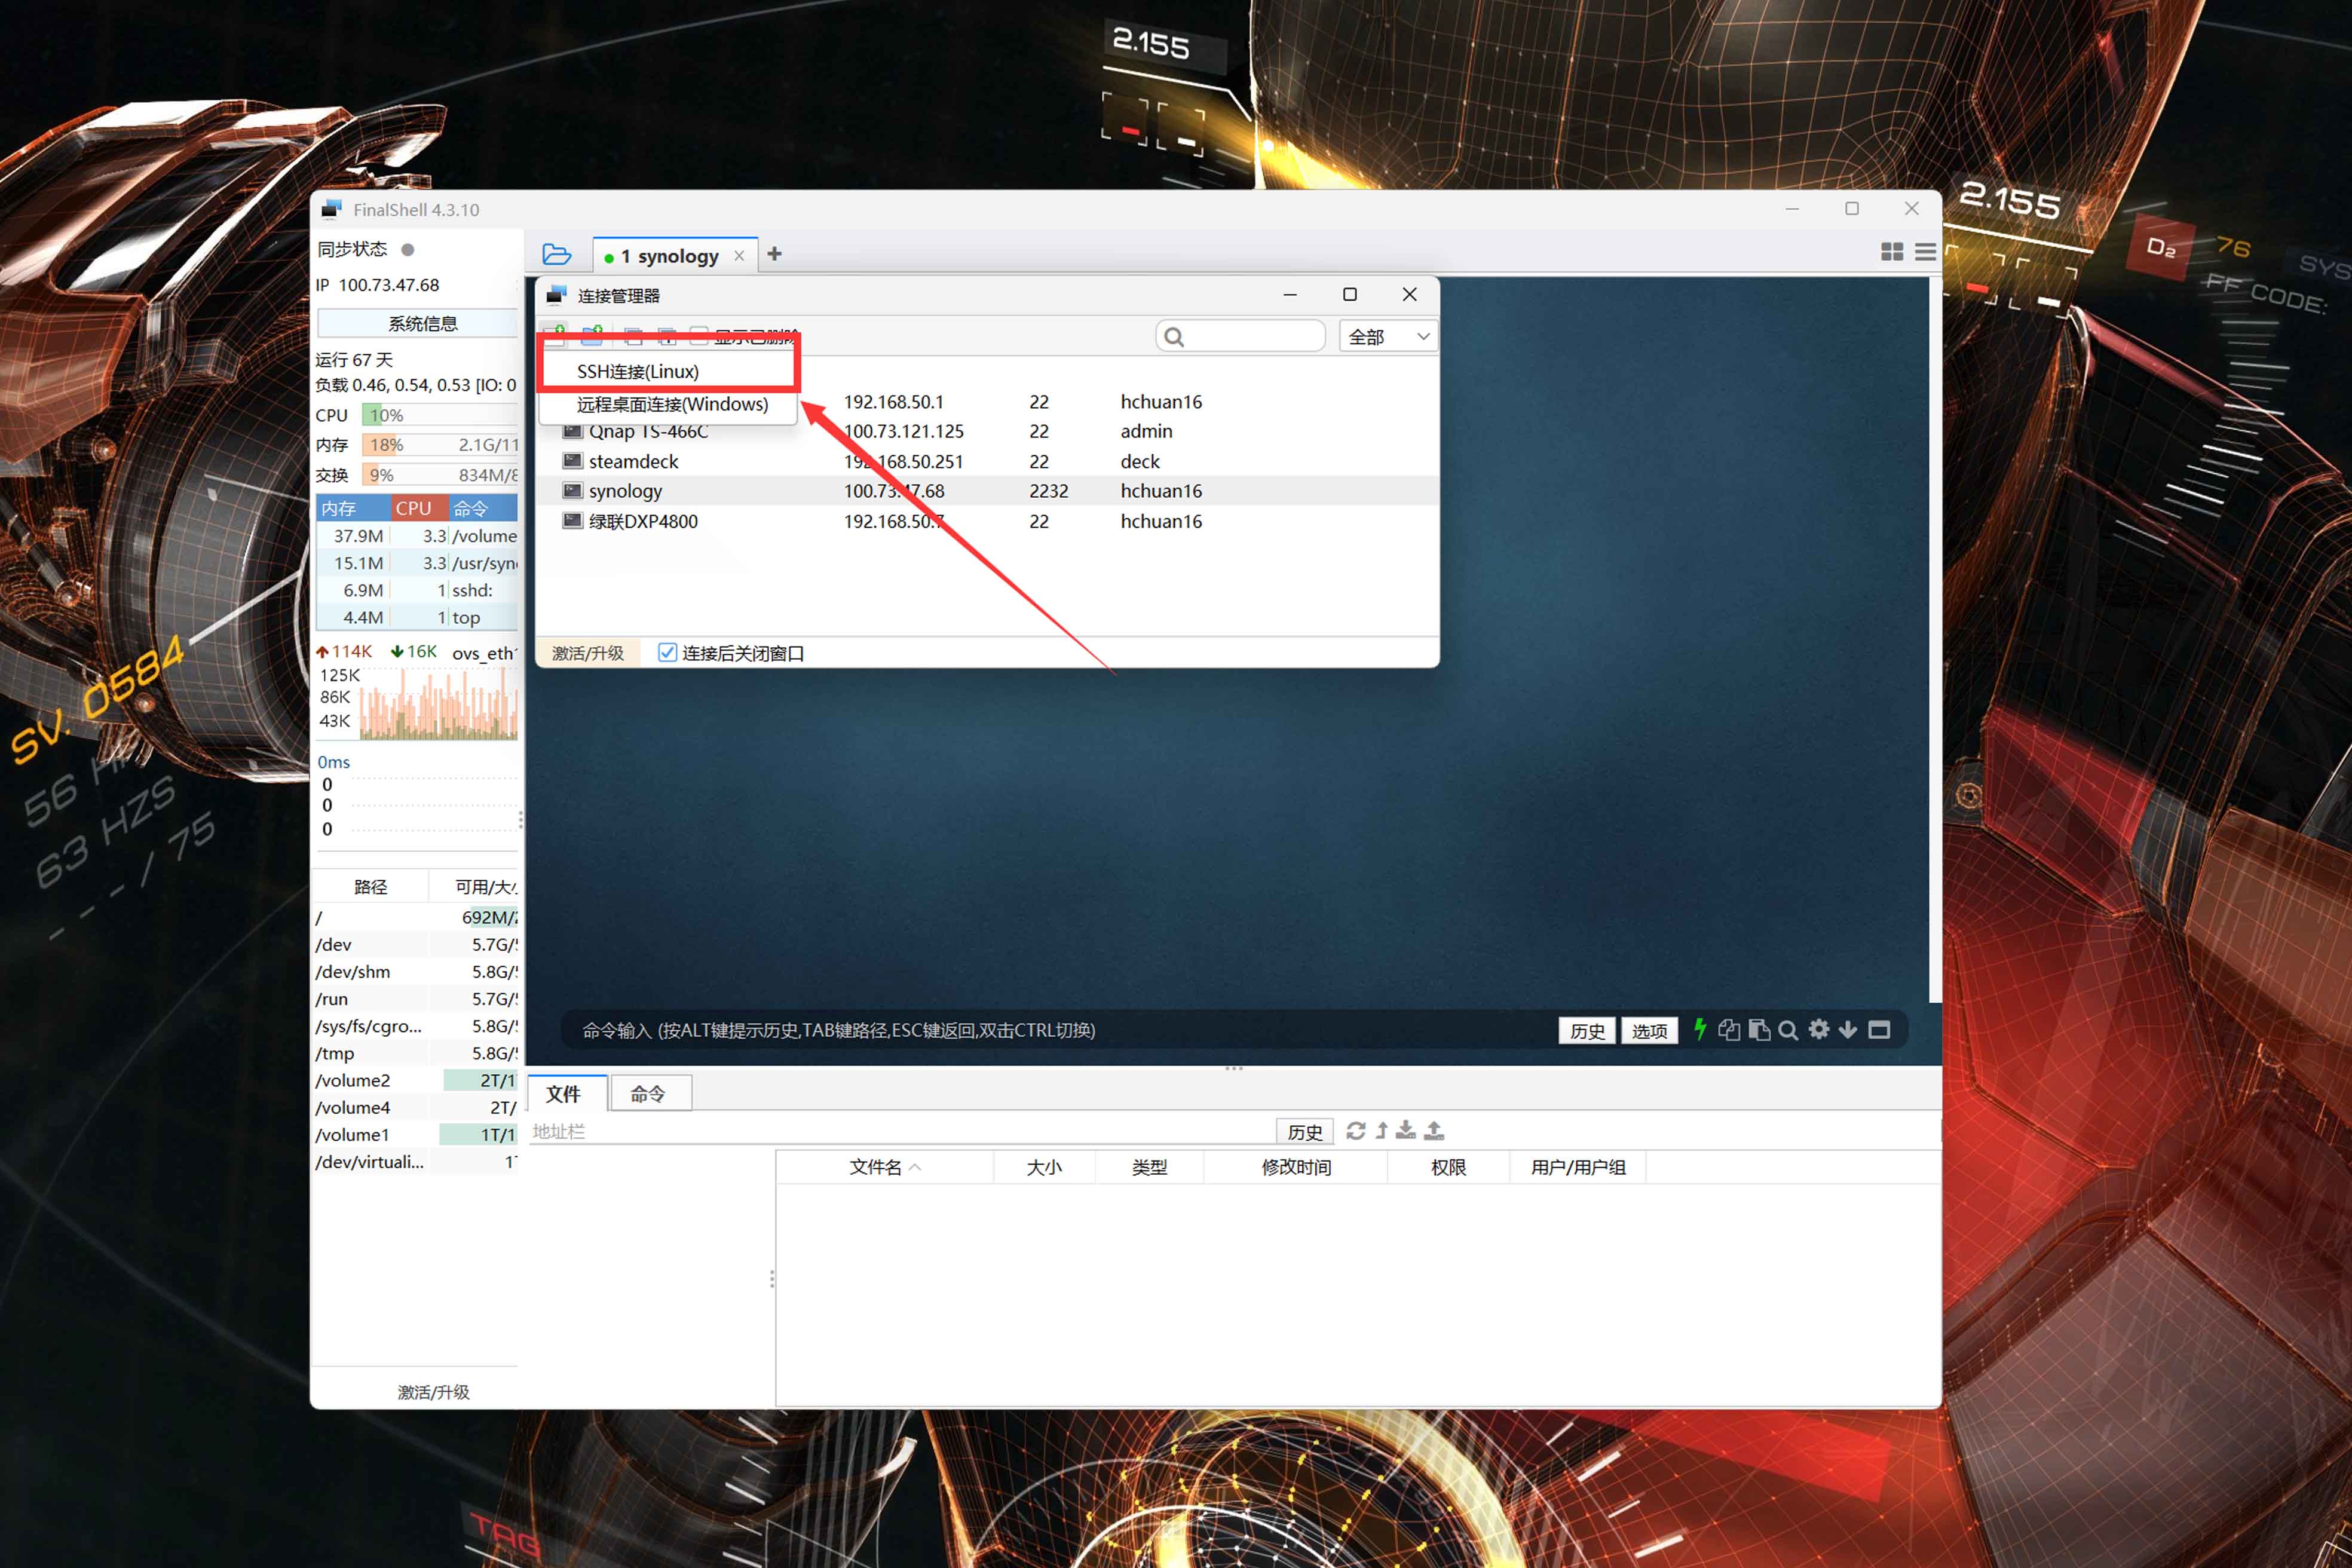Click the memory usage bar showing 18%
2352x1568 pixels.
click(x=440, y=445)
